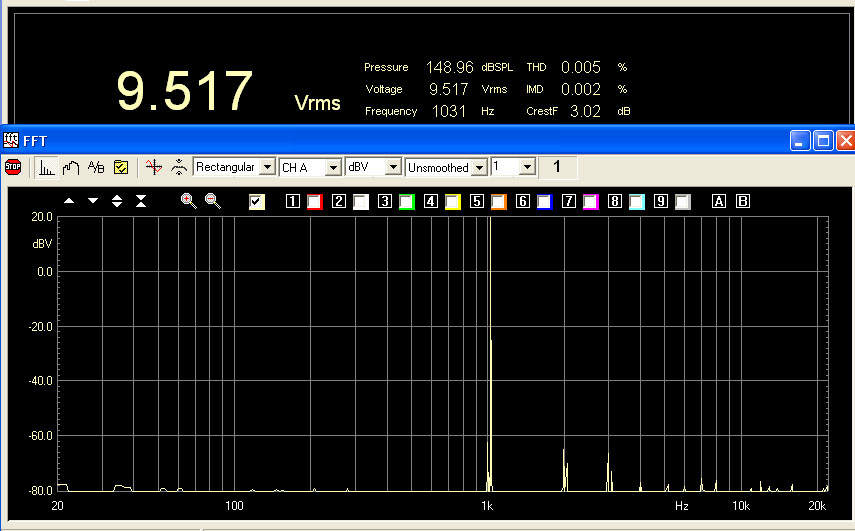Open the CH A channel dropdown

tap(333, 167)
